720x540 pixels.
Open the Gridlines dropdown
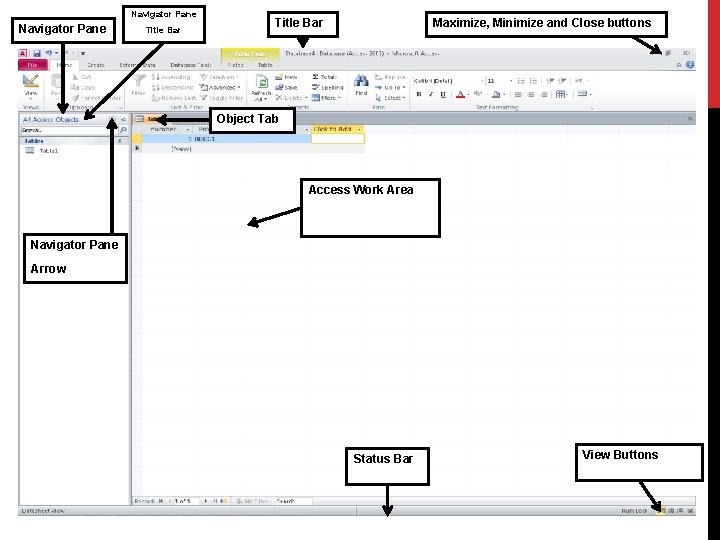pyautogui.click(x=562, y=95)
